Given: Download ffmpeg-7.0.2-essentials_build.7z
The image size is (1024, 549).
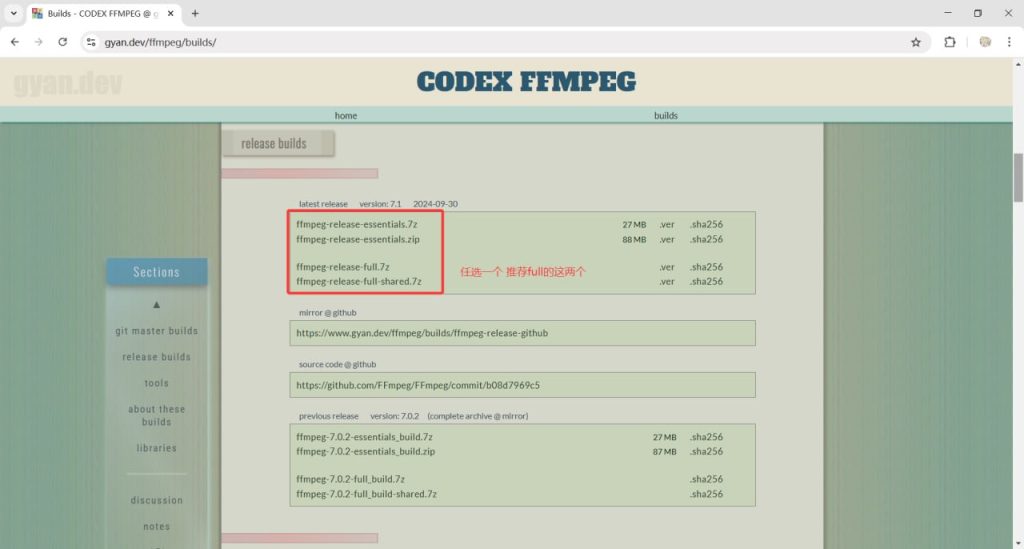Looking at the screenshot, I should point(364,437).
